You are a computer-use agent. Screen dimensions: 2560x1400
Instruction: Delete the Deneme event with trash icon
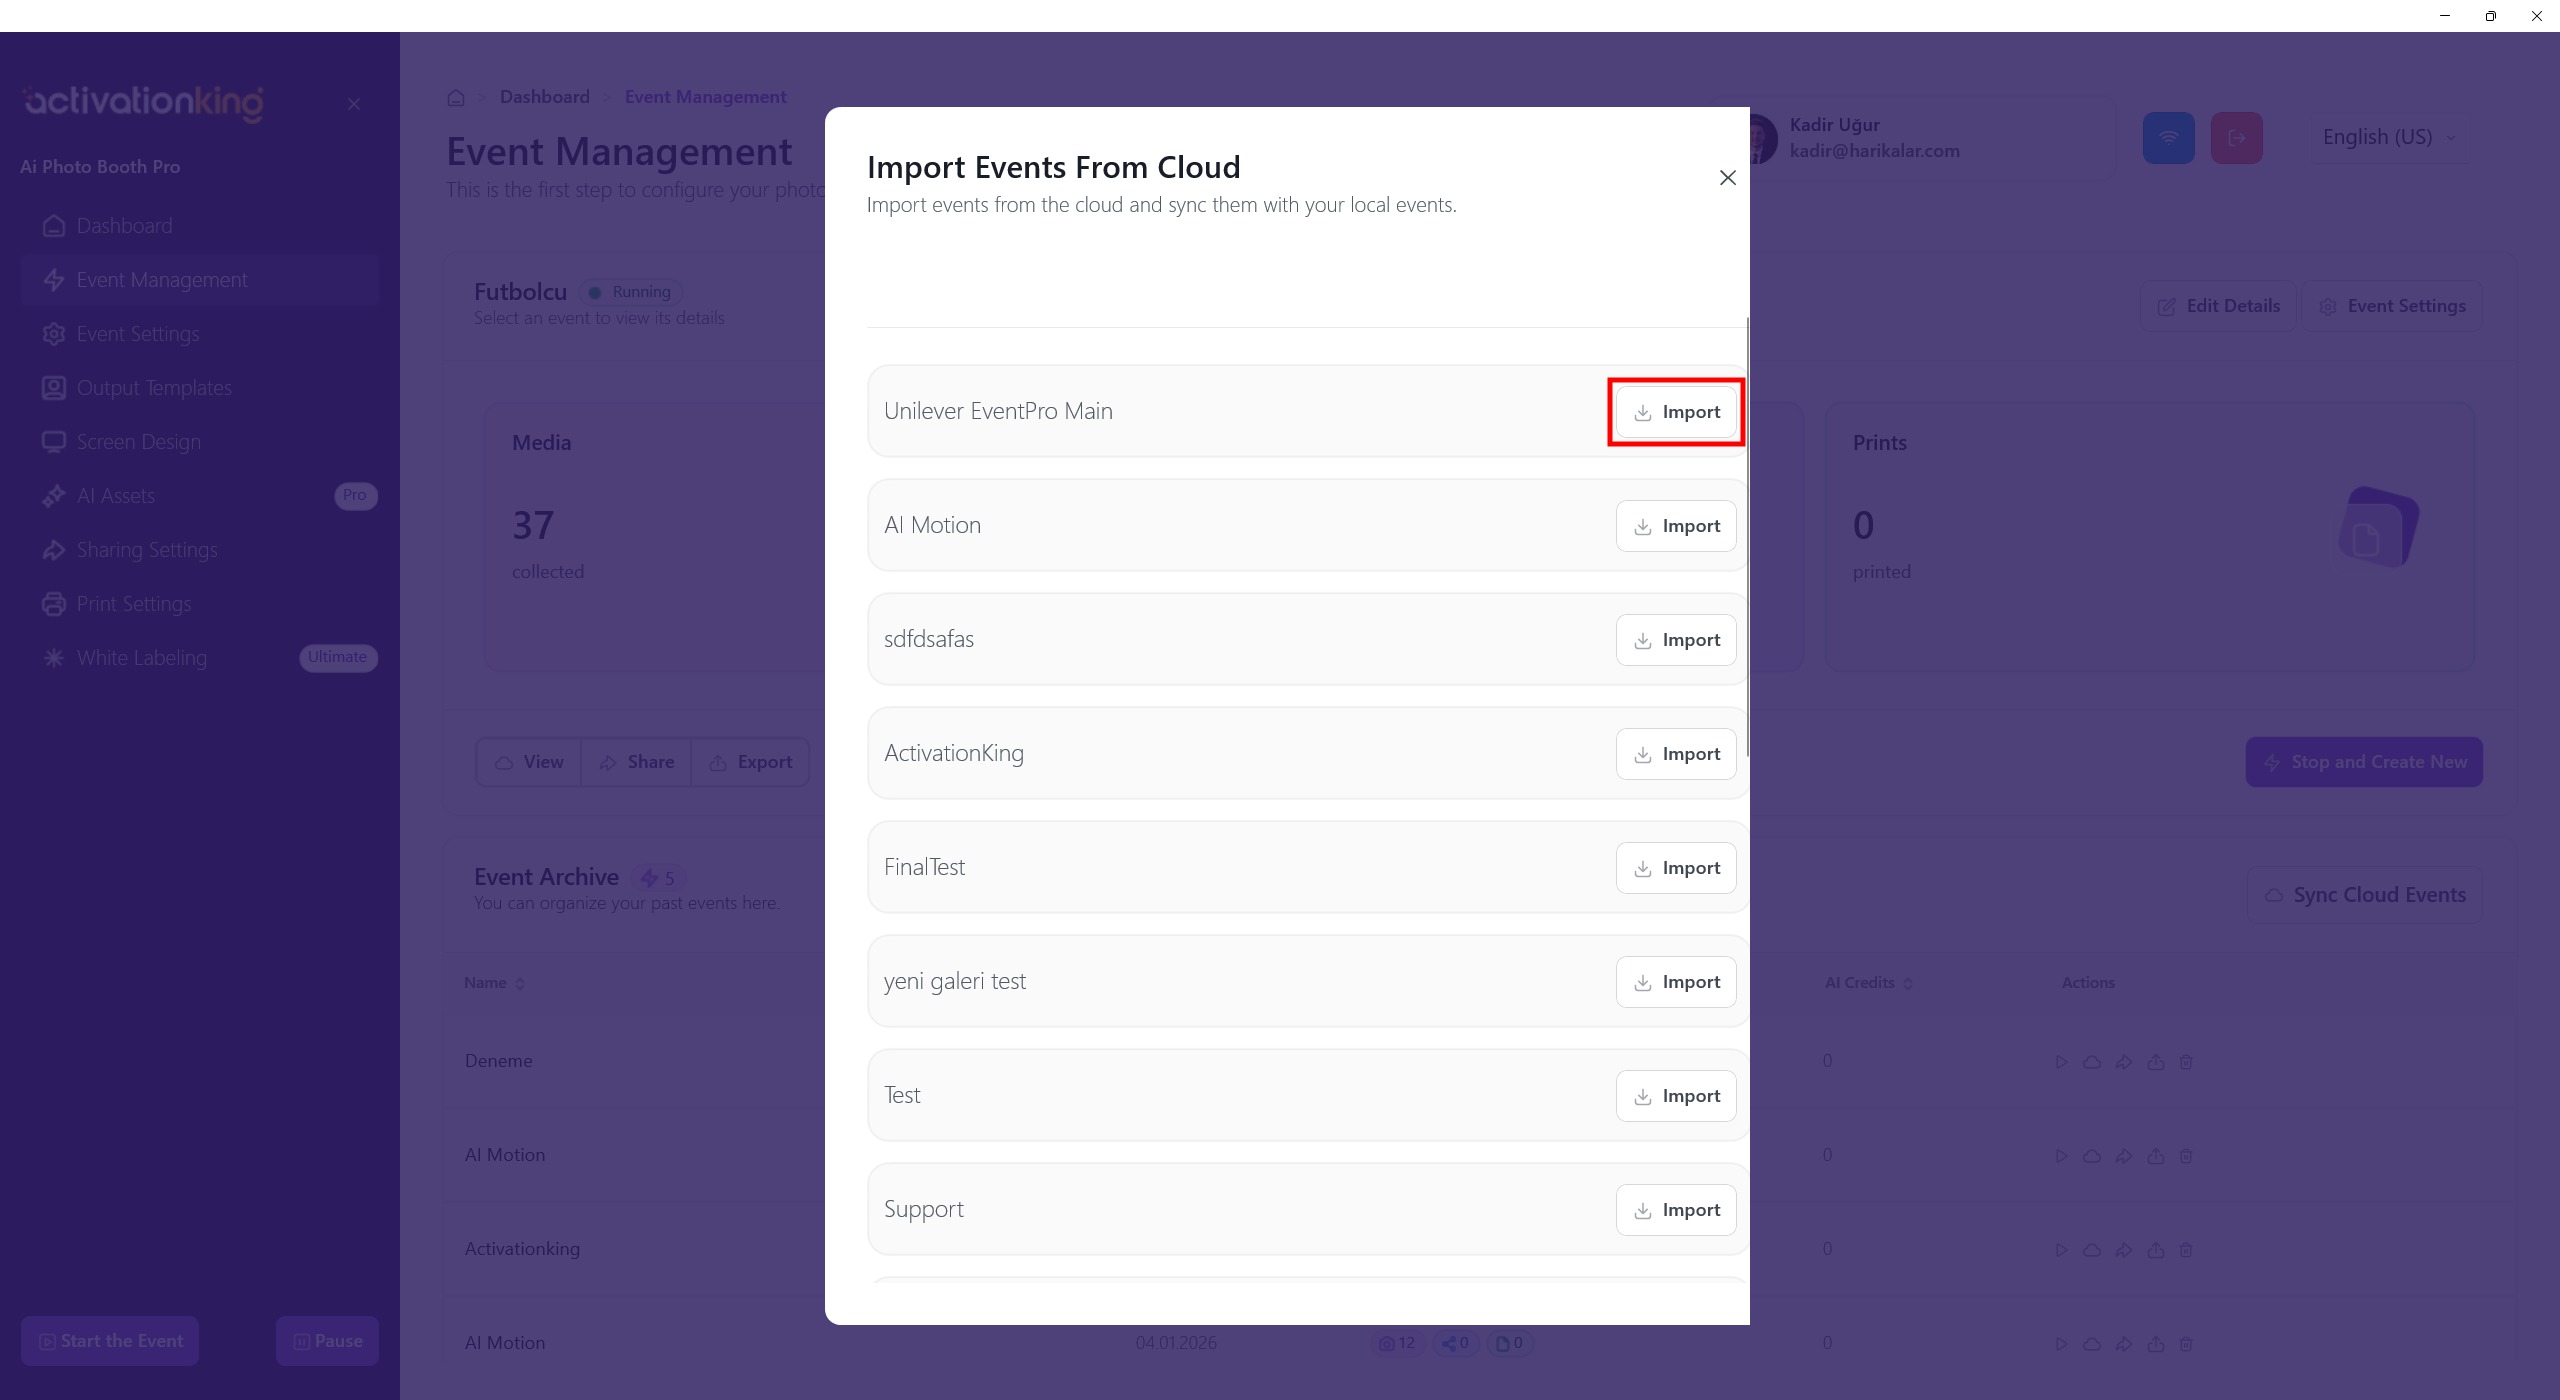[x=2186, y=1062]
